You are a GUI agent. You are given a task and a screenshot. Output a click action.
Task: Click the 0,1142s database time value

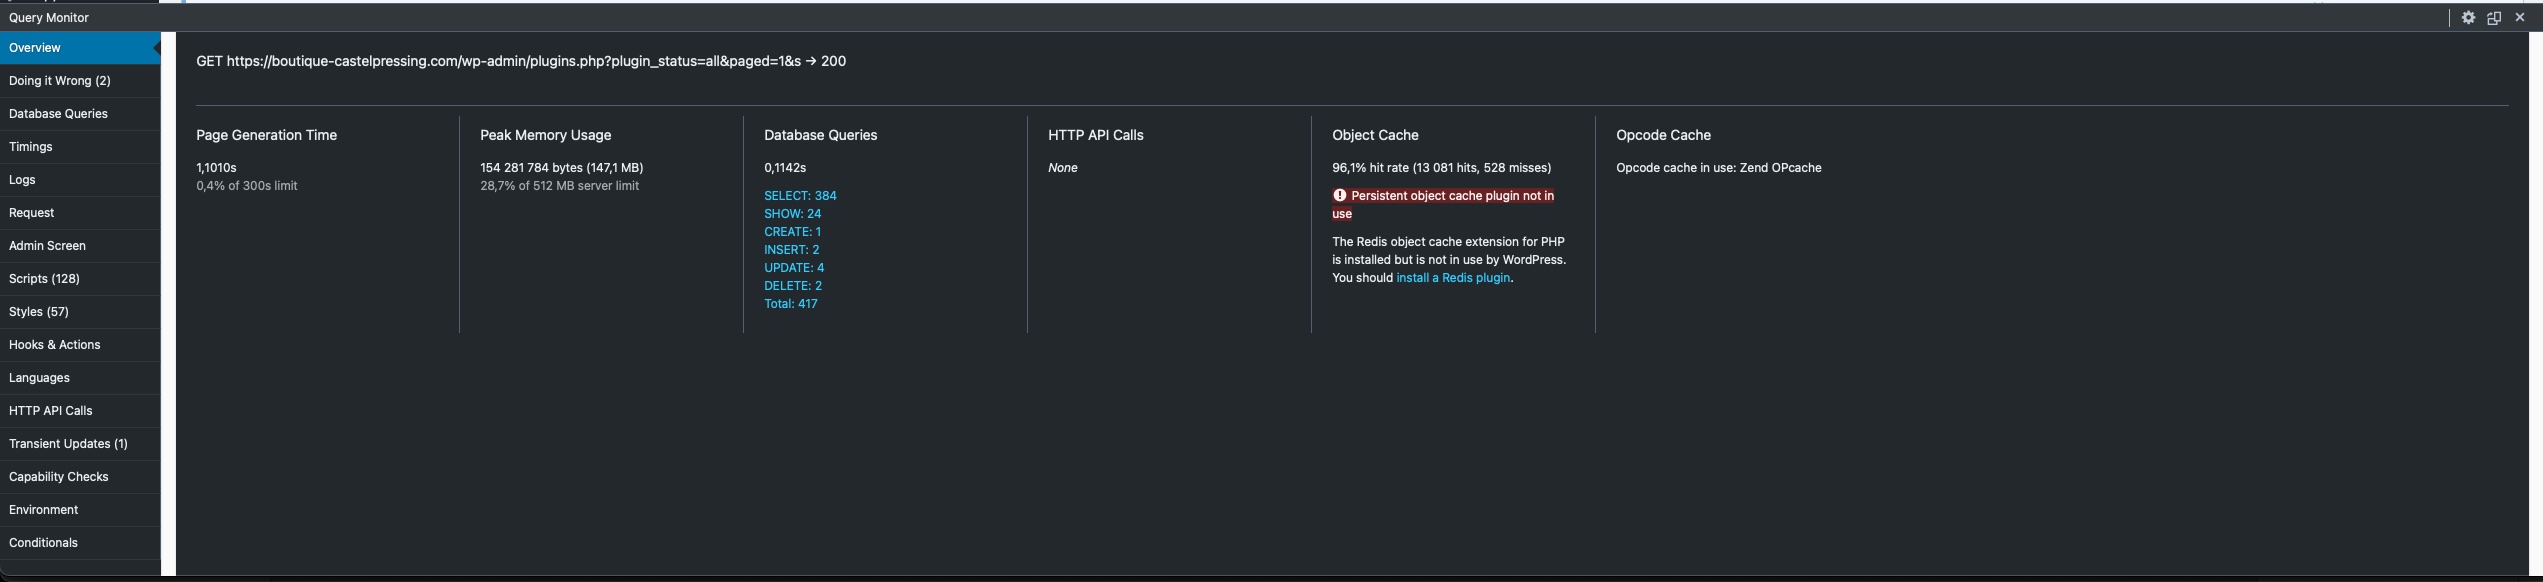(x=785, y=168)
